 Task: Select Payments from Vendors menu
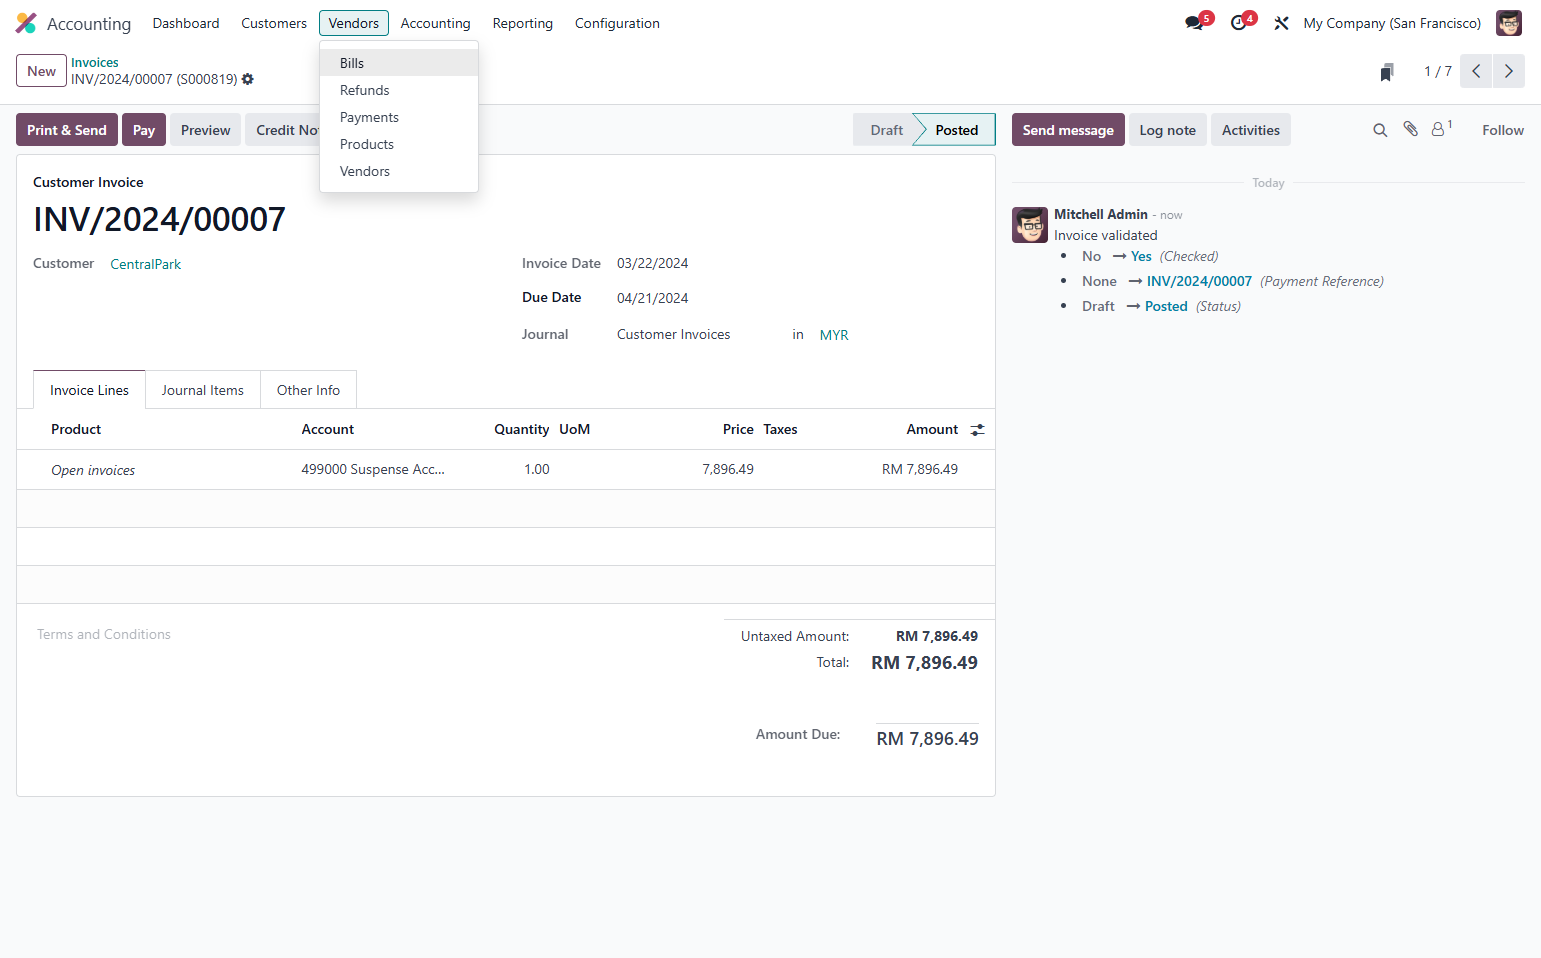(x=399, y=117)
